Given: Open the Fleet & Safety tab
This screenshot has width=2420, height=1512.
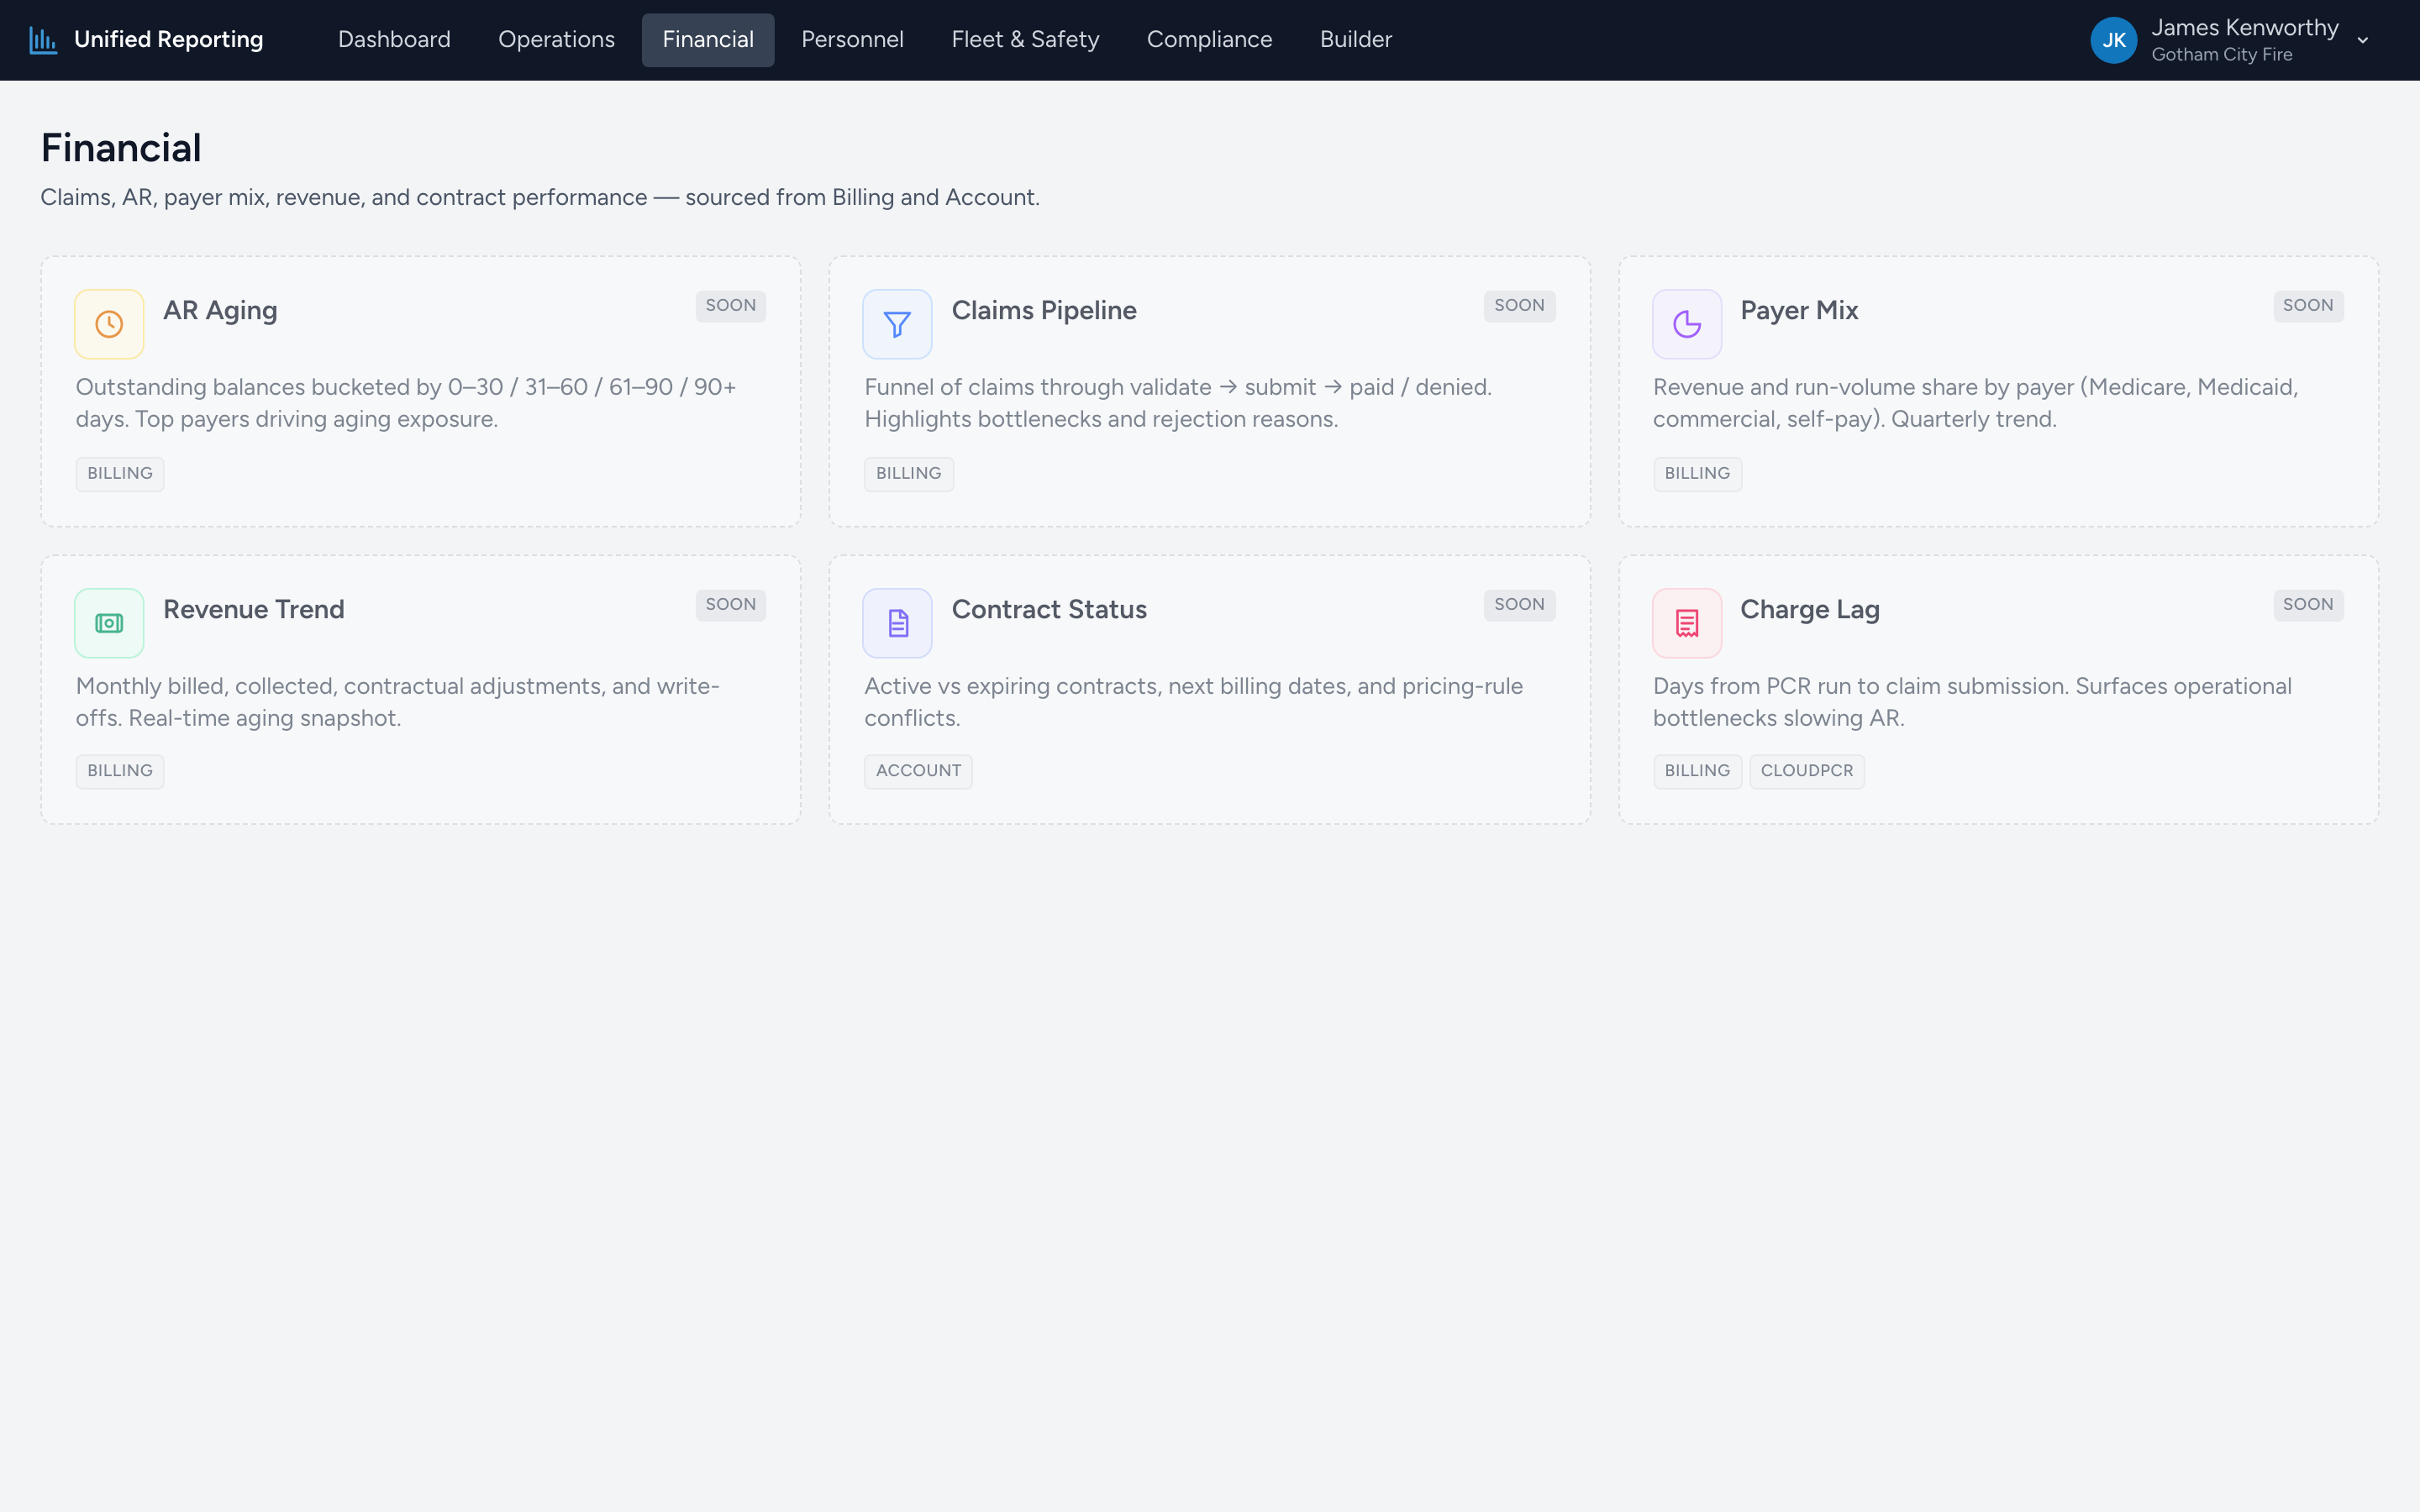Looking at the screenshot, I should (x=1025, y=40).
